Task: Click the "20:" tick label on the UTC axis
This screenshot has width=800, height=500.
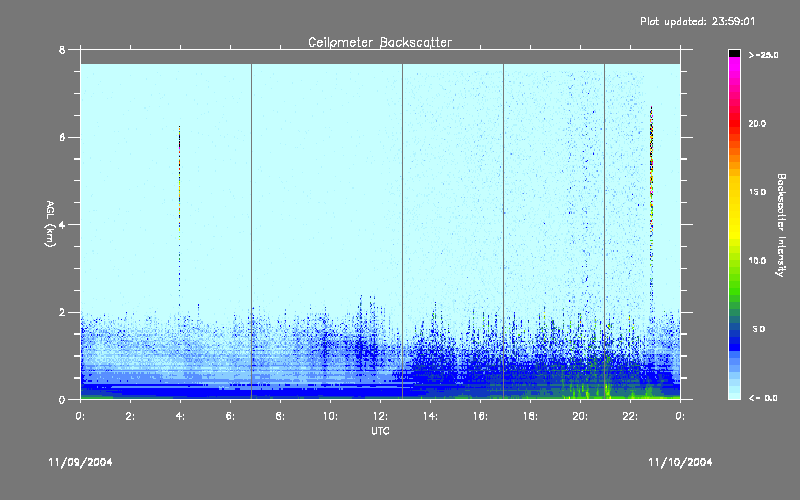Action: [x=580, y=416]
